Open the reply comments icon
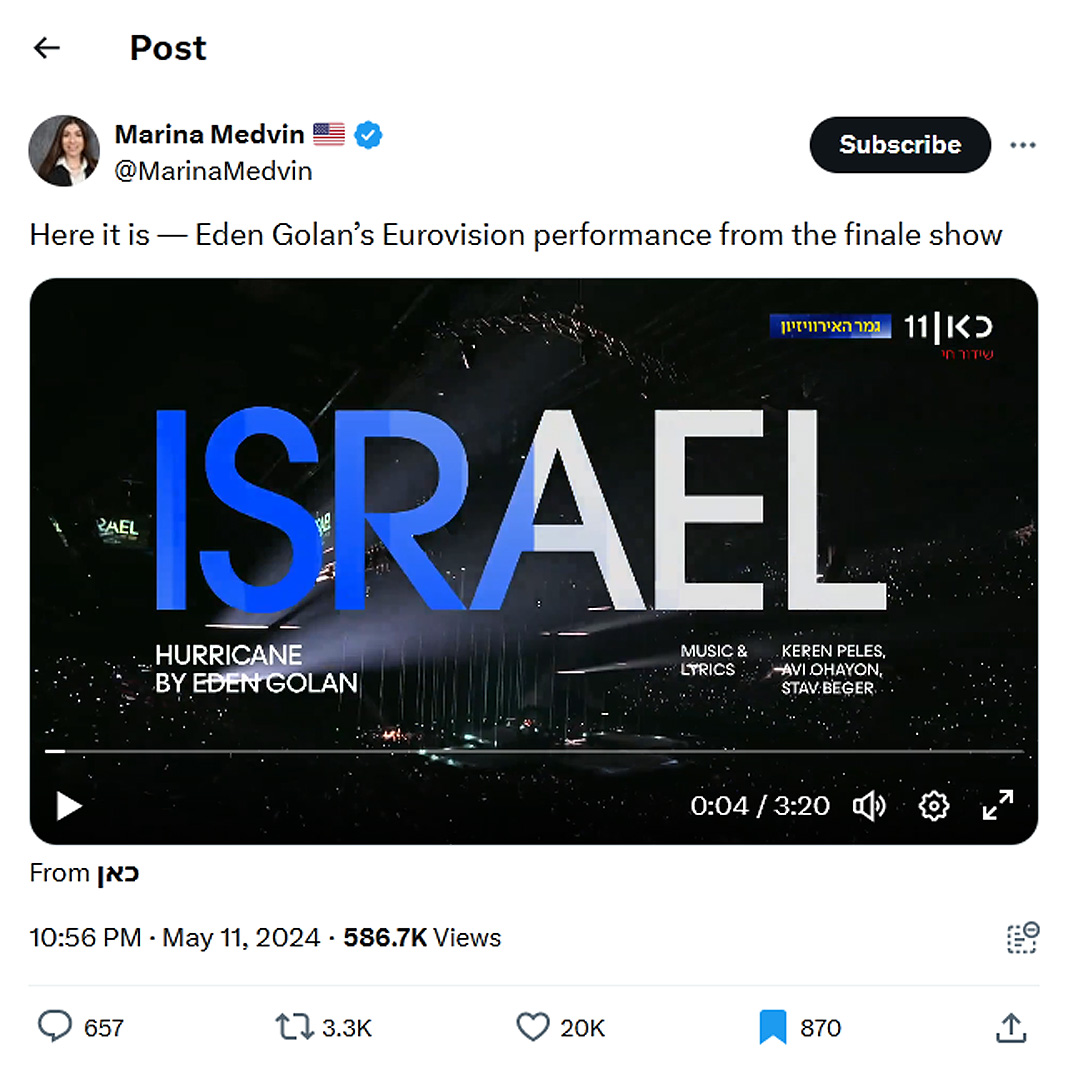 tap(55, 1027)
